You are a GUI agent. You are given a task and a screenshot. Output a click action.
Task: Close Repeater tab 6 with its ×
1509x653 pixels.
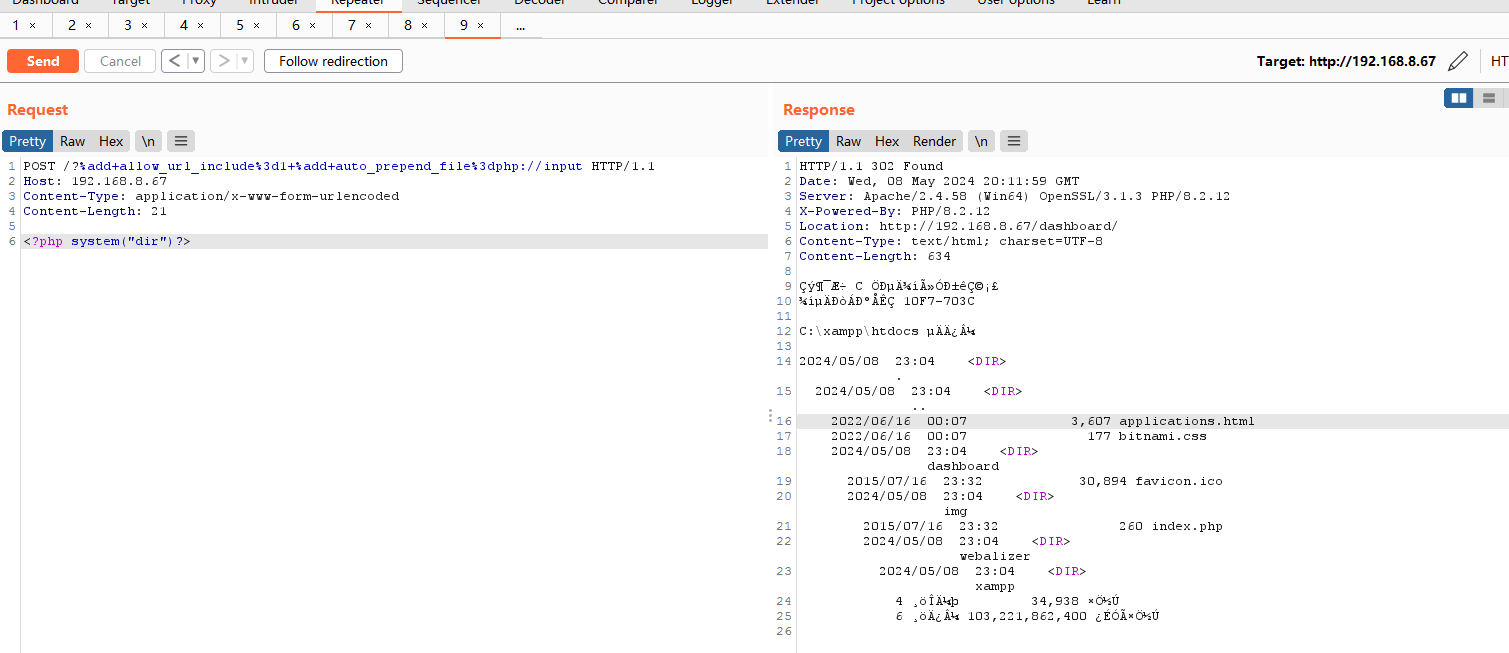tap(313, 25)
